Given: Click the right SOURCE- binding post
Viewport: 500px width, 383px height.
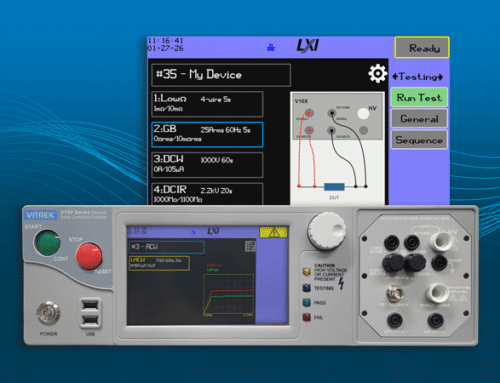Looking at the screenshot, I should (x=415, y=263).
